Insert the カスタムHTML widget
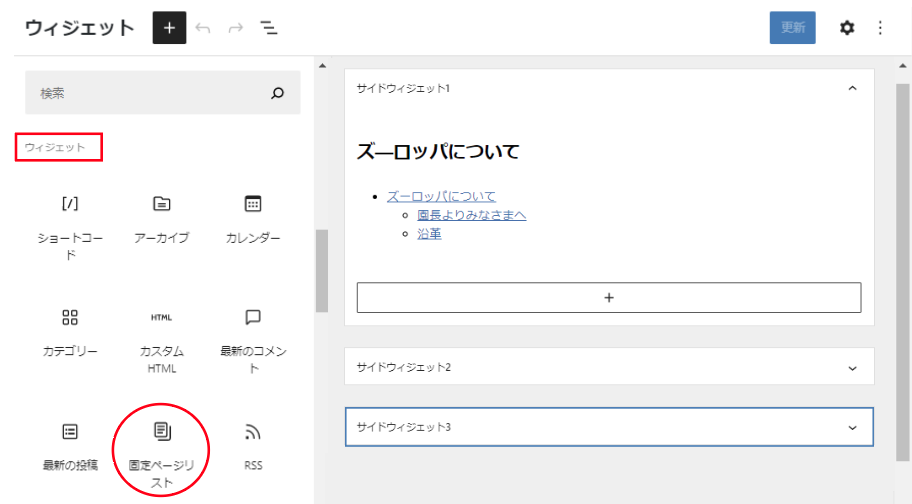 click(162, 341)
